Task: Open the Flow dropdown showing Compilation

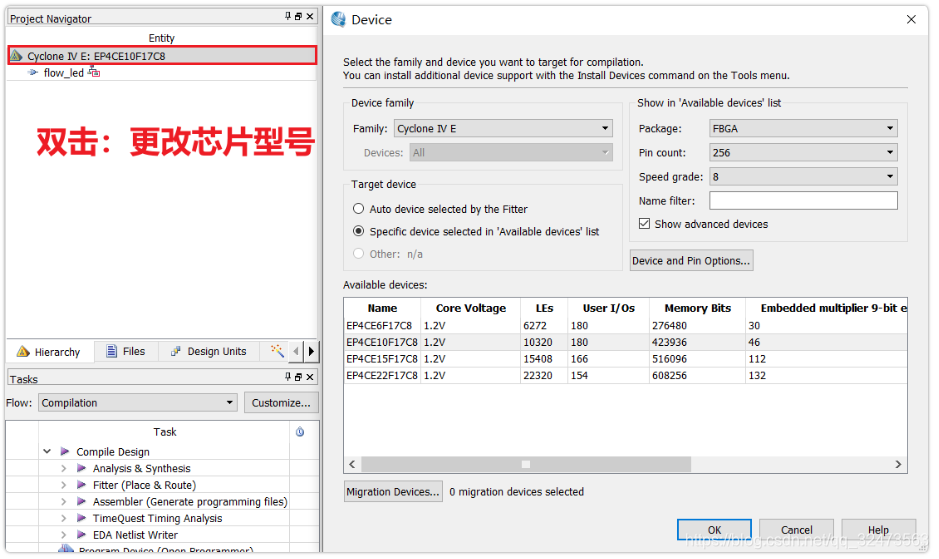Action: pyautogui.click(x=138, y=403)
